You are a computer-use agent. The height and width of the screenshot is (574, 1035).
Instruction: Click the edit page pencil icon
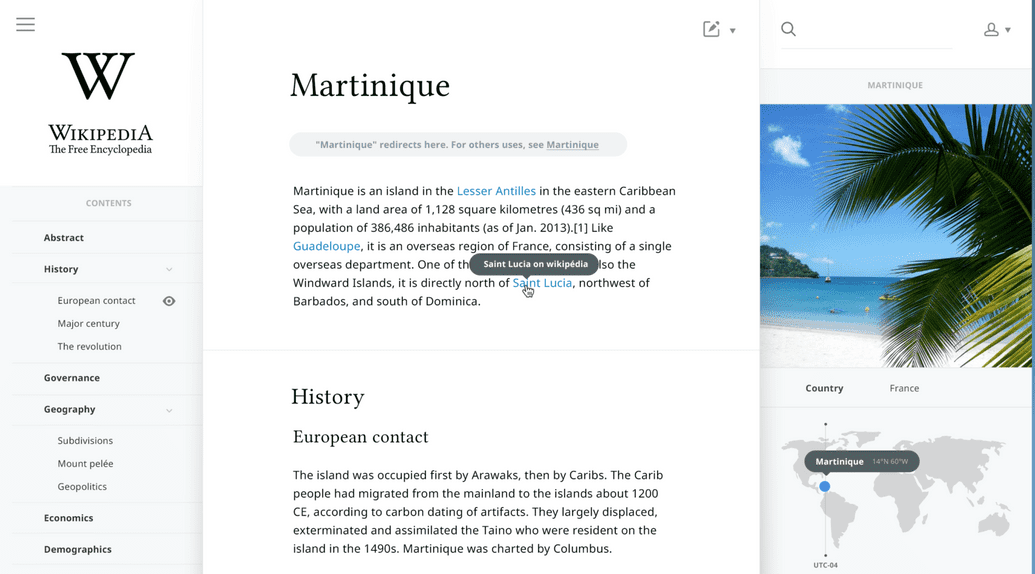click(x=711, y=29)
